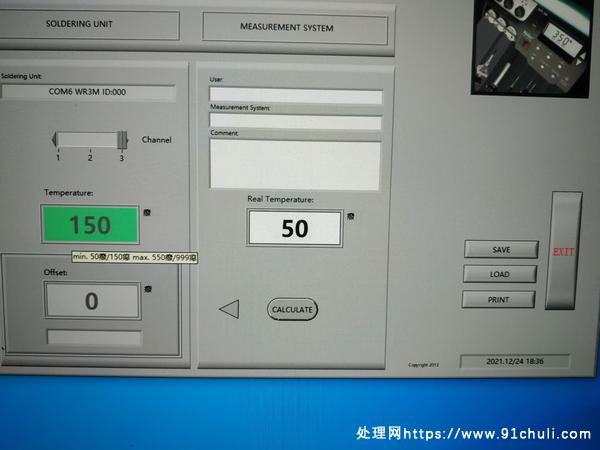This screenshot has width=600, height=450.
Task: Click the Measurement System text field
Action: (295, 122)
